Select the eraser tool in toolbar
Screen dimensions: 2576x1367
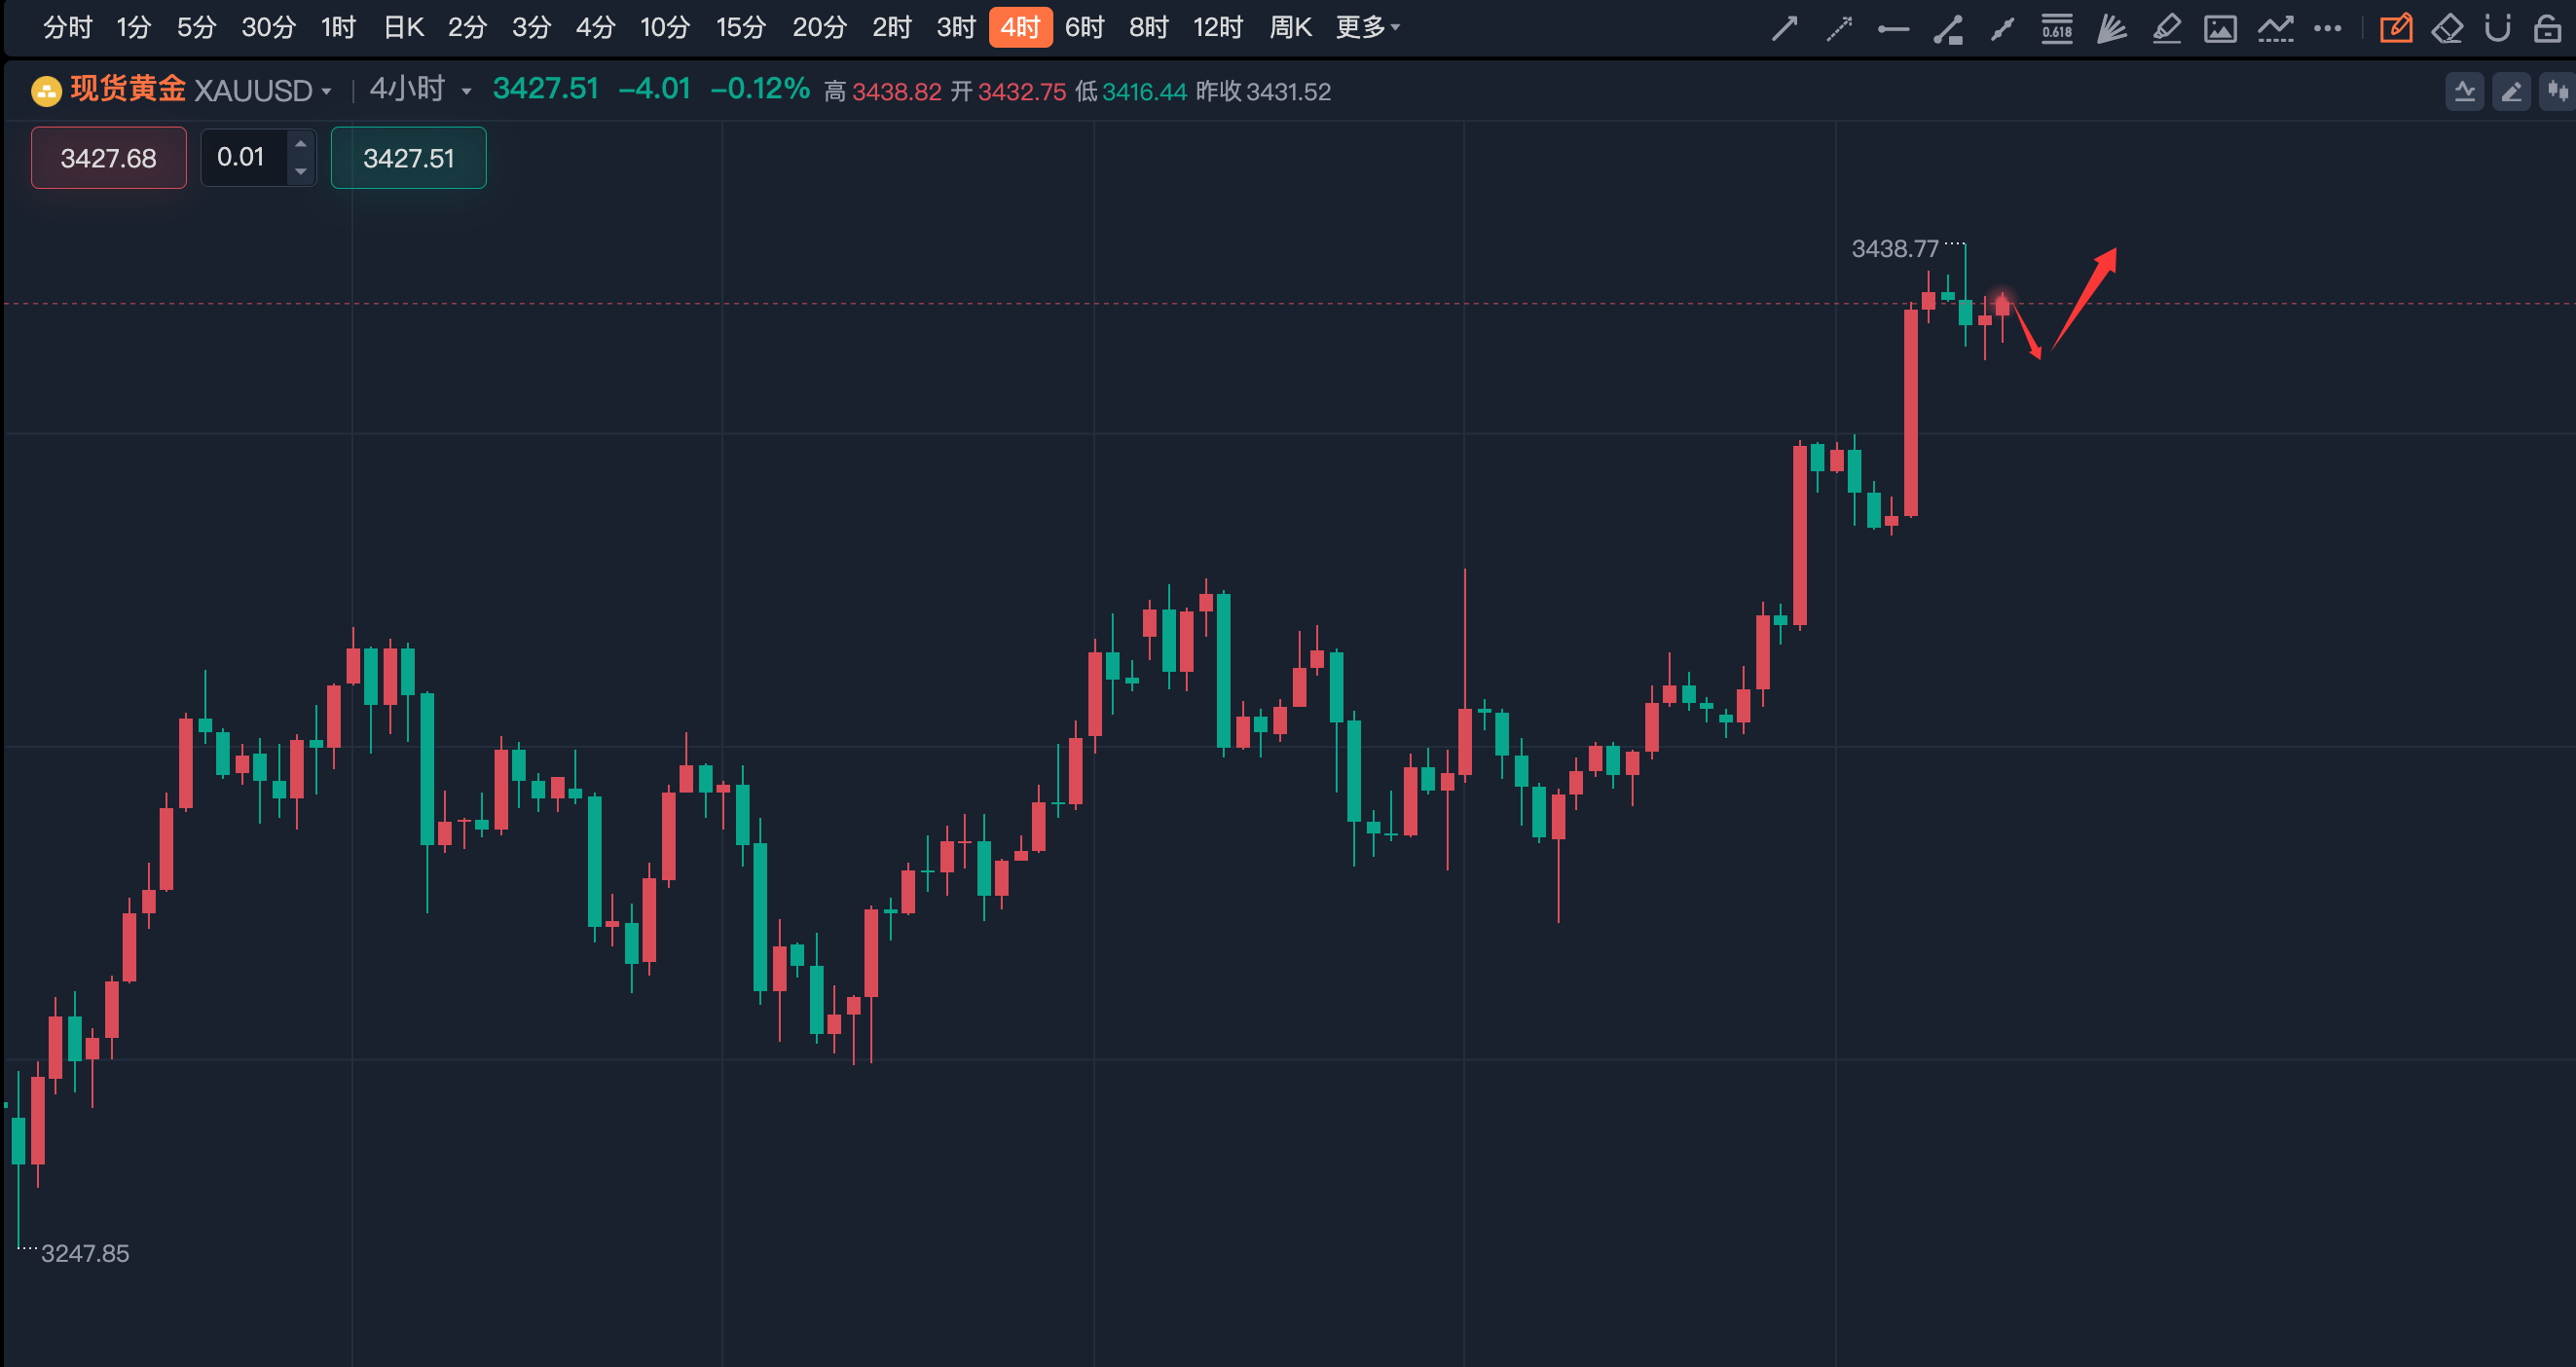(x=2447, y=28)
